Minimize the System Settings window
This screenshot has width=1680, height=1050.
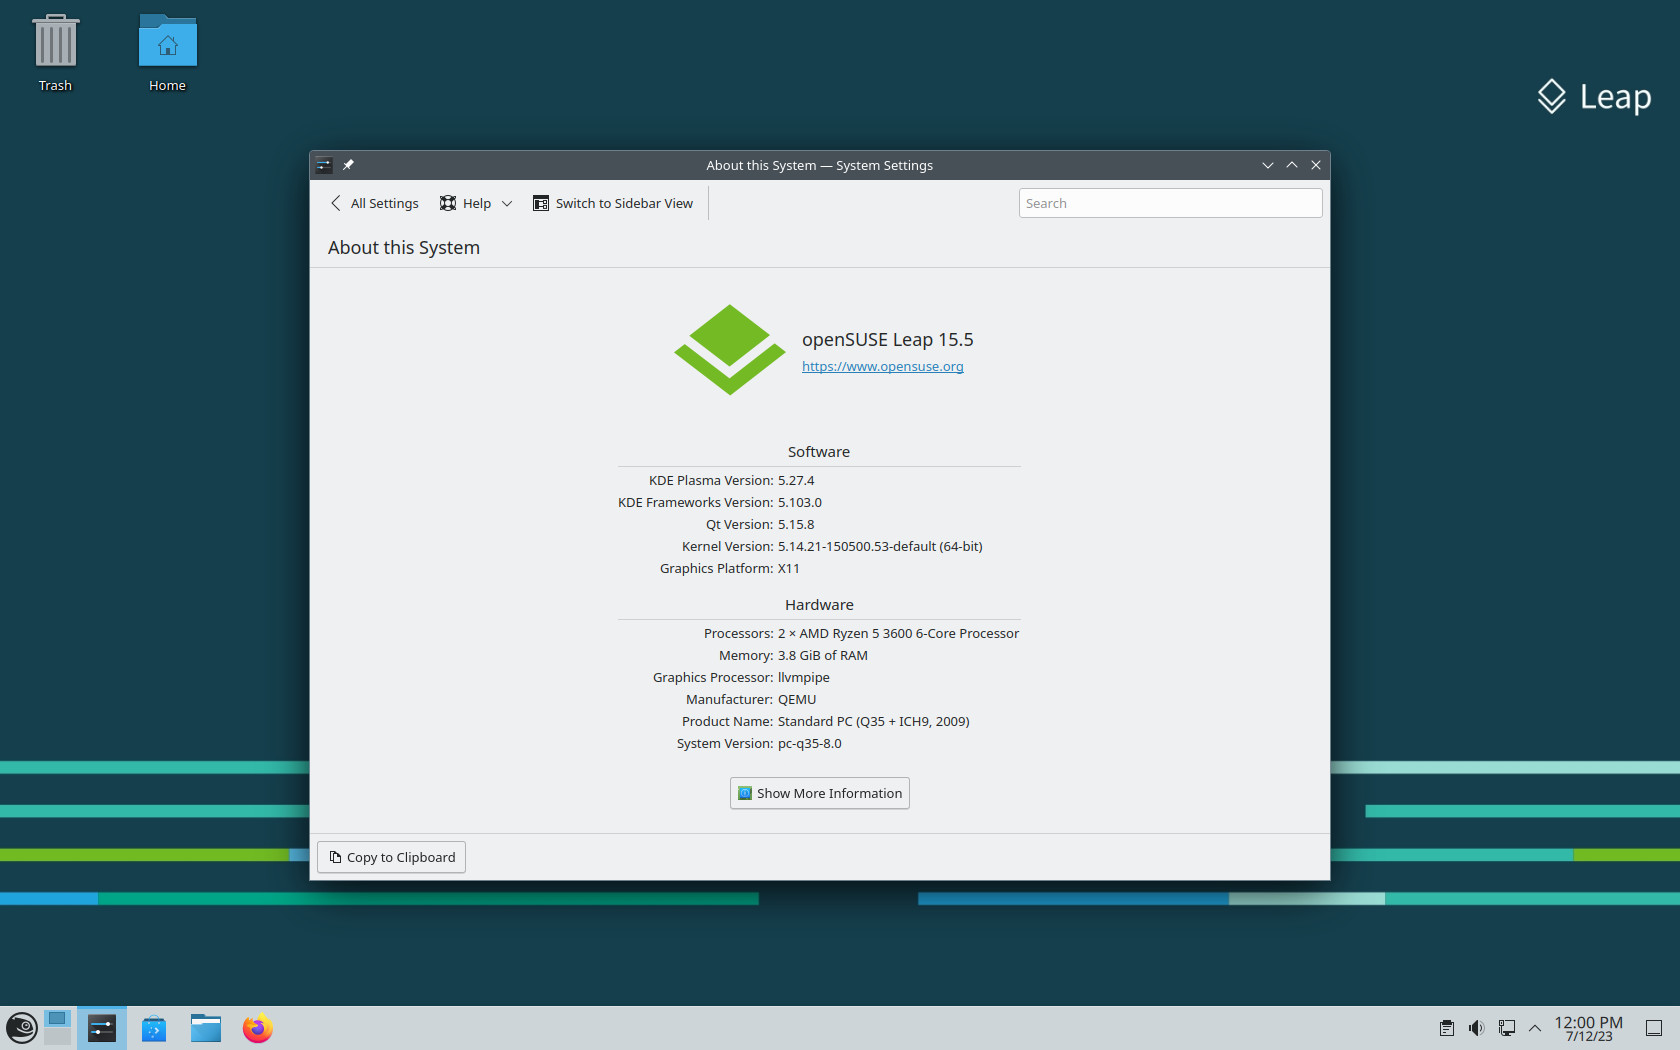tap(1267, 165)
